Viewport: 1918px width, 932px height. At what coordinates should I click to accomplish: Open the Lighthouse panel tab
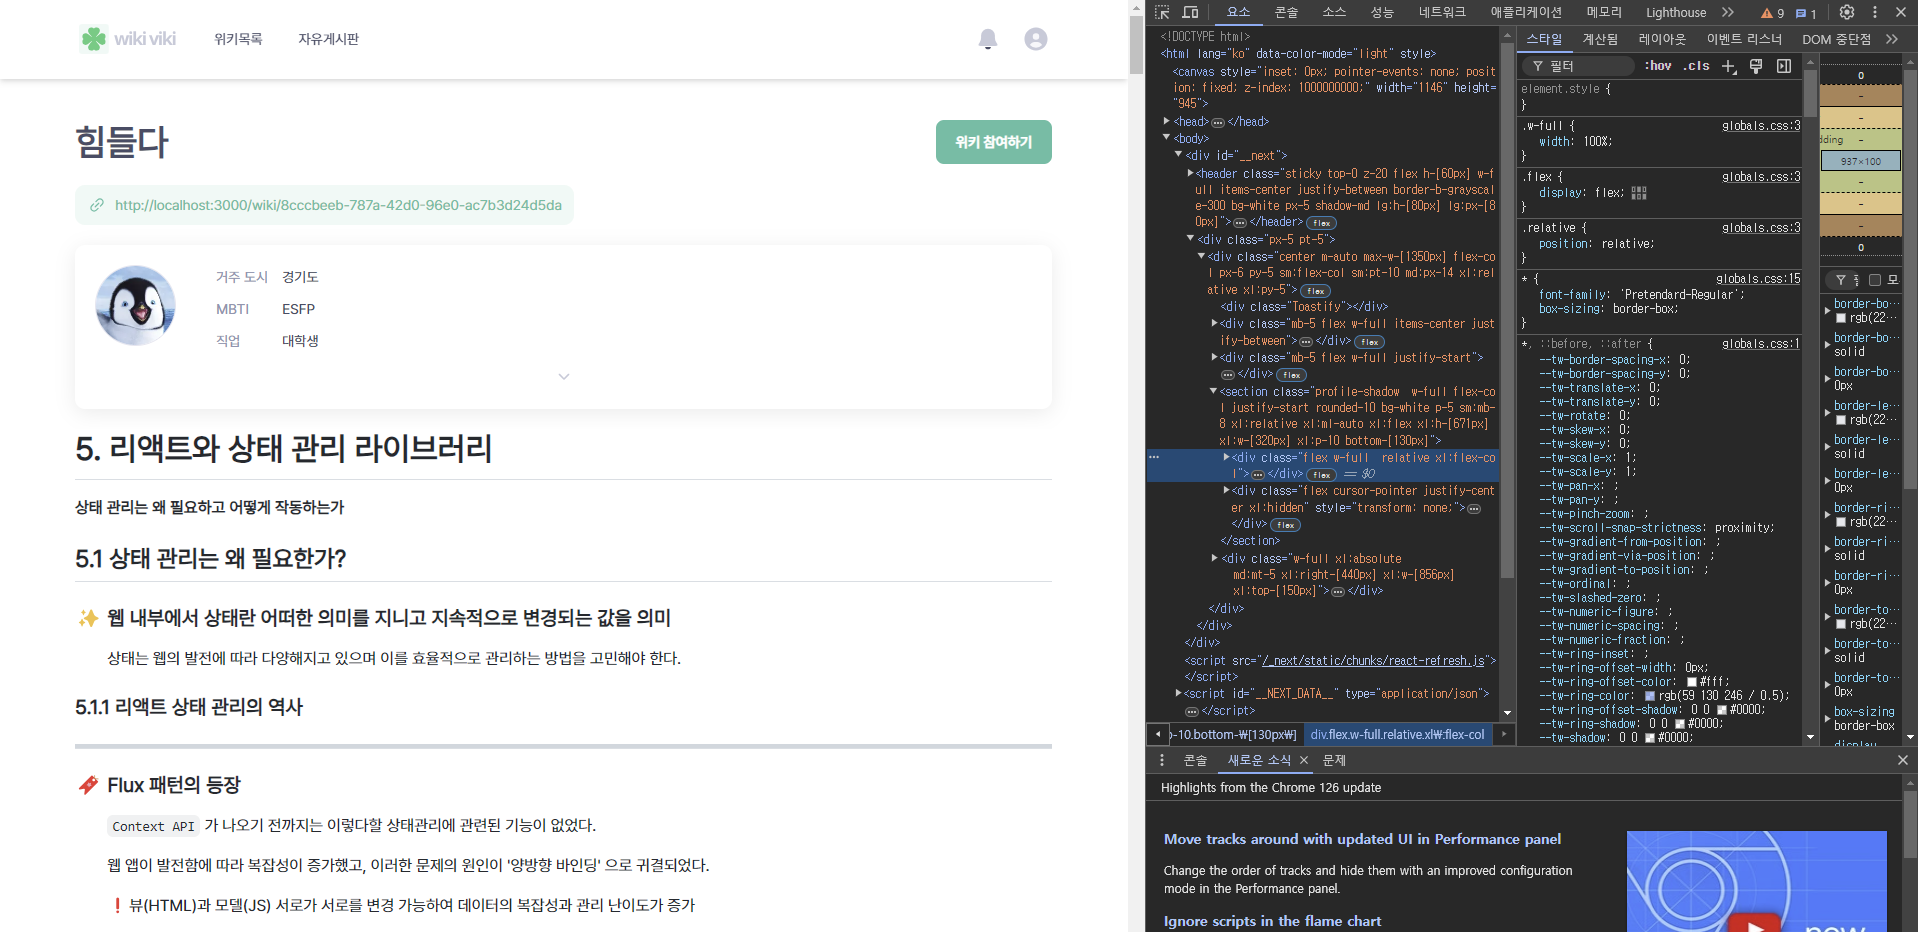pos(1676,12)
